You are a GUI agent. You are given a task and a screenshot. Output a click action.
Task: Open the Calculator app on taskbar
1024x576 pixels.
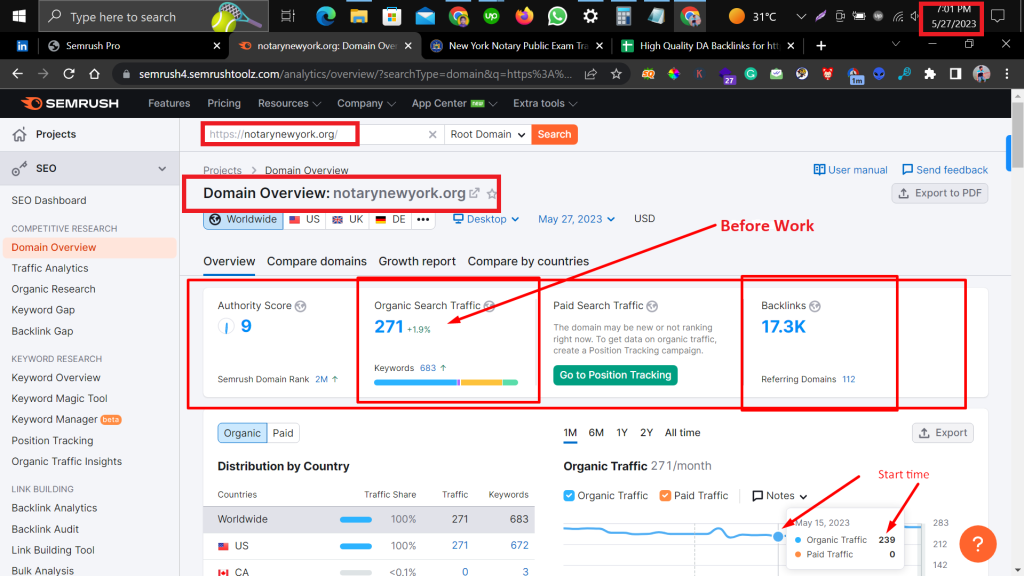623,16
